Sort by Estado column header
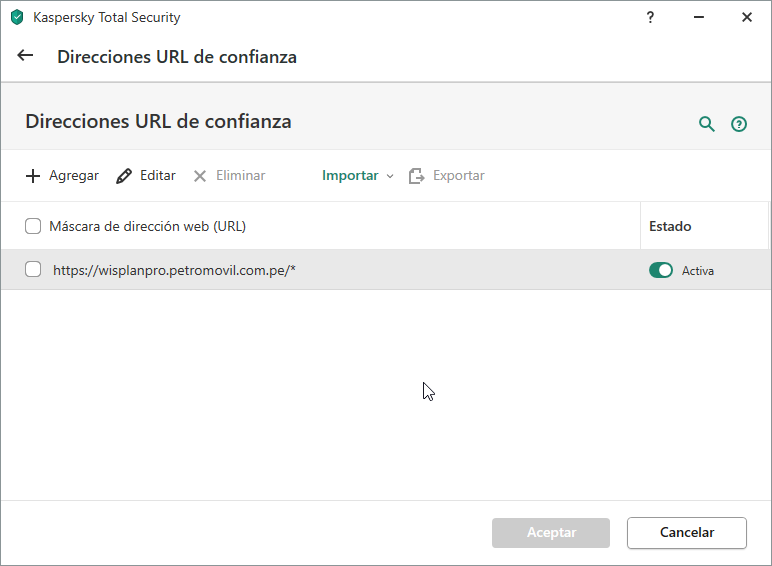This screenshot has height=566, width=772. click(670, 226)
